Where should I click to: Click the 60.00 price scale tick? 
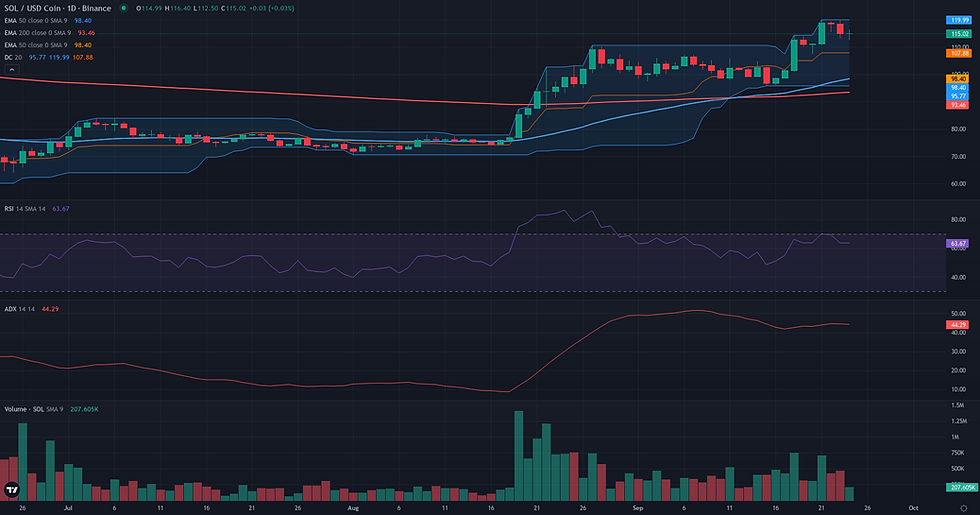[958, 184]
